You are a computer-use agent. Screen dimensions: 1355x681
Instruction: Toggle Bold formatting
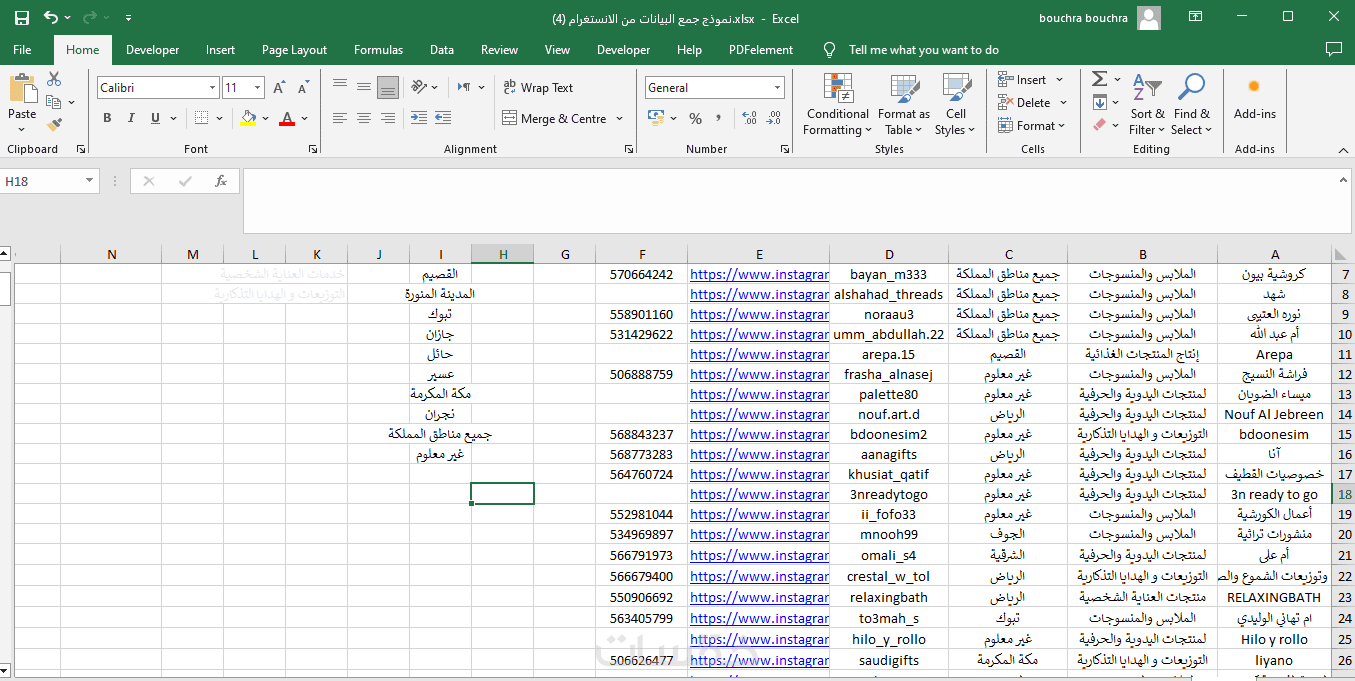pos(107,118)
